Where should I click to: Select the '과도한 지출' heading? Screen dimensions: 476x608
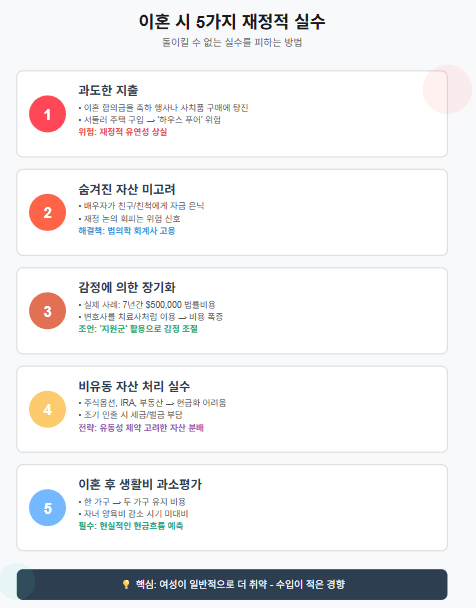(108, 90)
